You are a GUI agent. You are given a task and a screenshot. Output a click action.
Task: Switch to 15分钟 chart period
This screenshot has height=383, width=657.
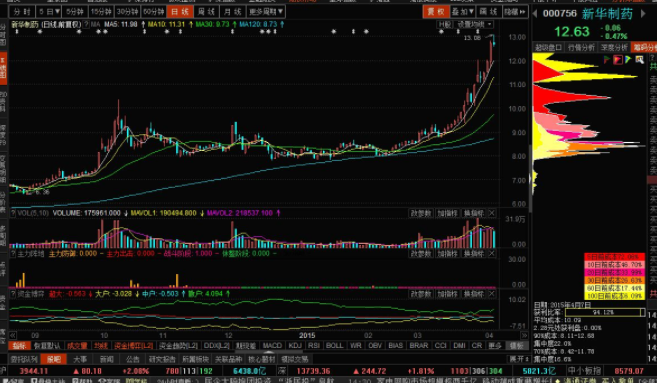(x=101, y=12)
